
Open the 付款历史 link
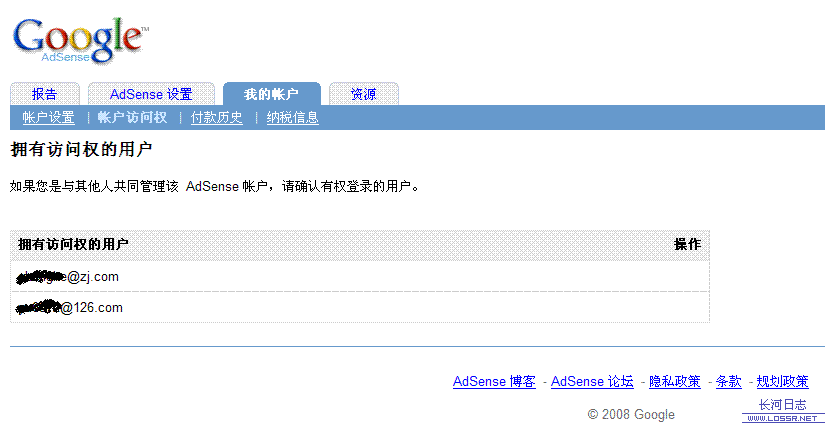(x=217, y=117)
